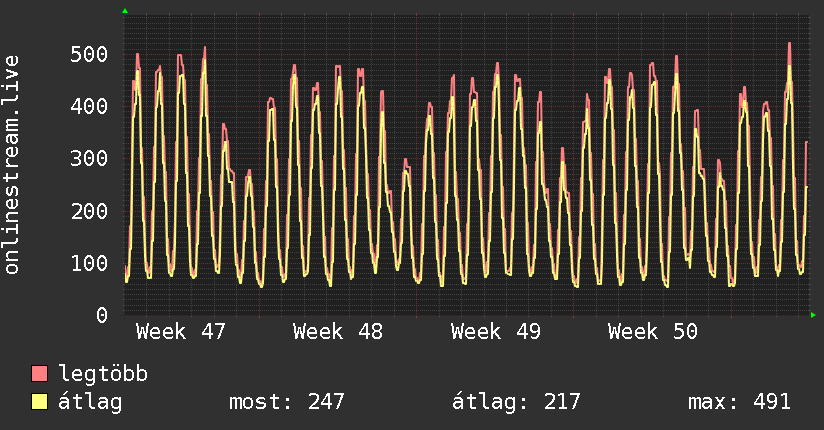Click the 400 y-axis tick label
824x430 pixels.
pyautogui.click(x=89, y=106)
